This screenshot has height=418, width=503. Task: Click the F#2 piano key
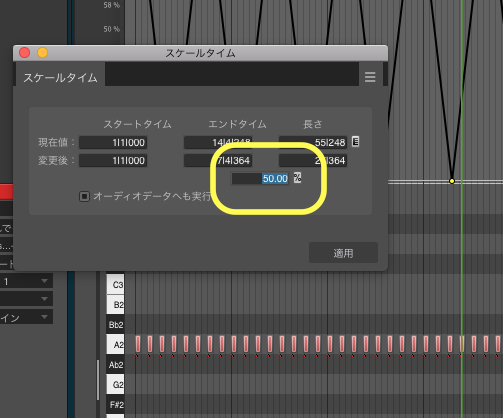[x=115, y=404]
